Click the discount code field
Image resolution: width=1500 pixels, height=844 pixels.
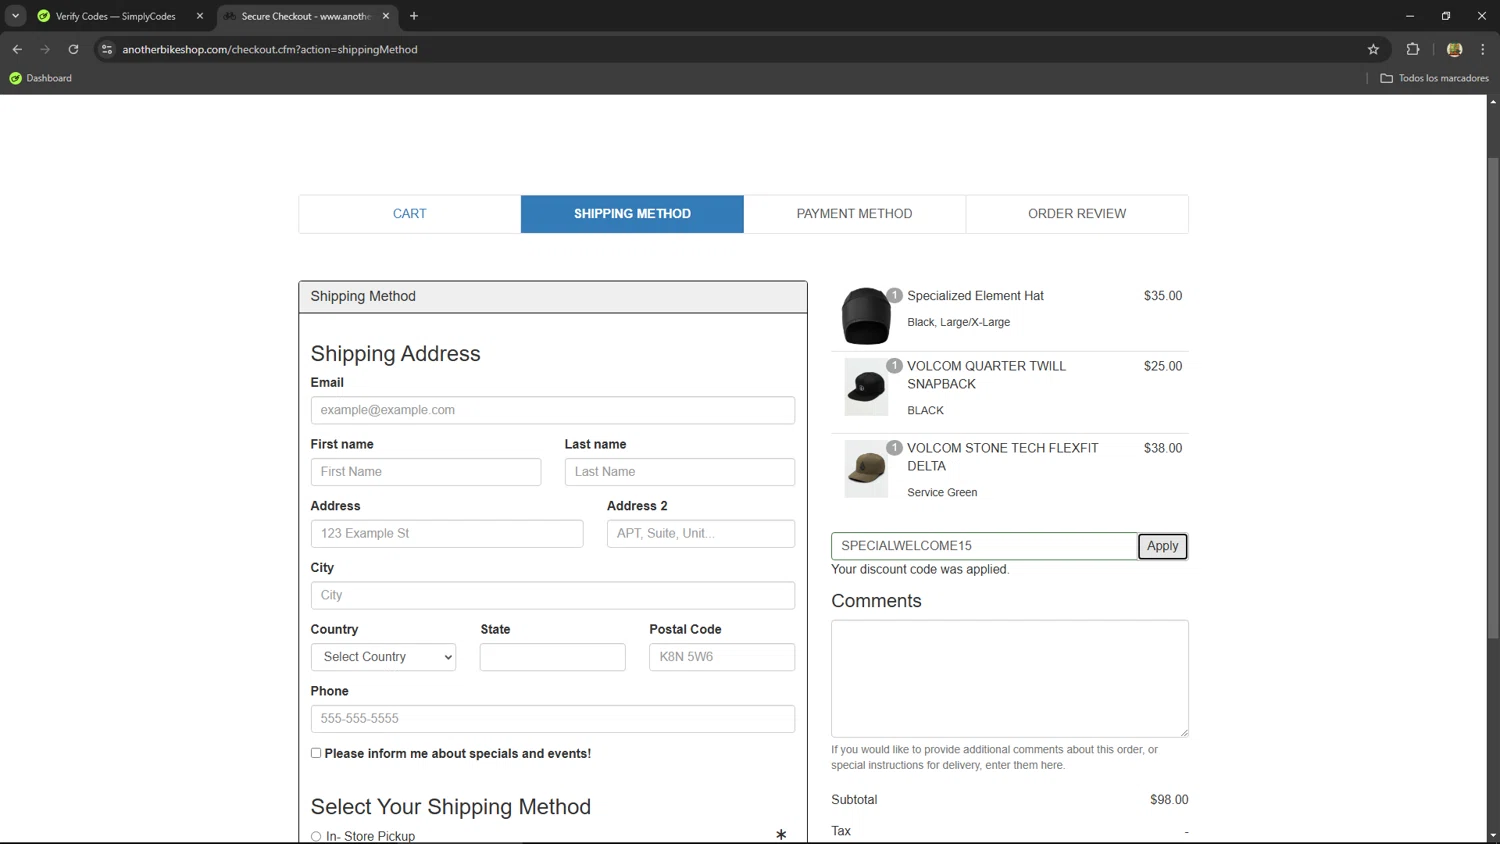[985, 546]
